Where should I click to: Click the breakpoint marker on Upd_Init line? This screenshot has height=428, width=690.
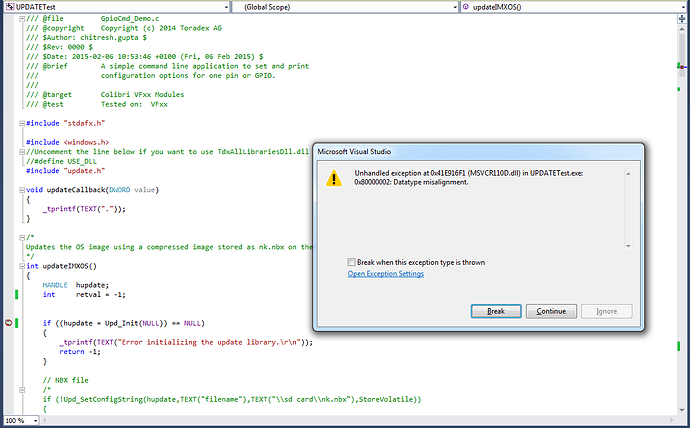[8, 323]
